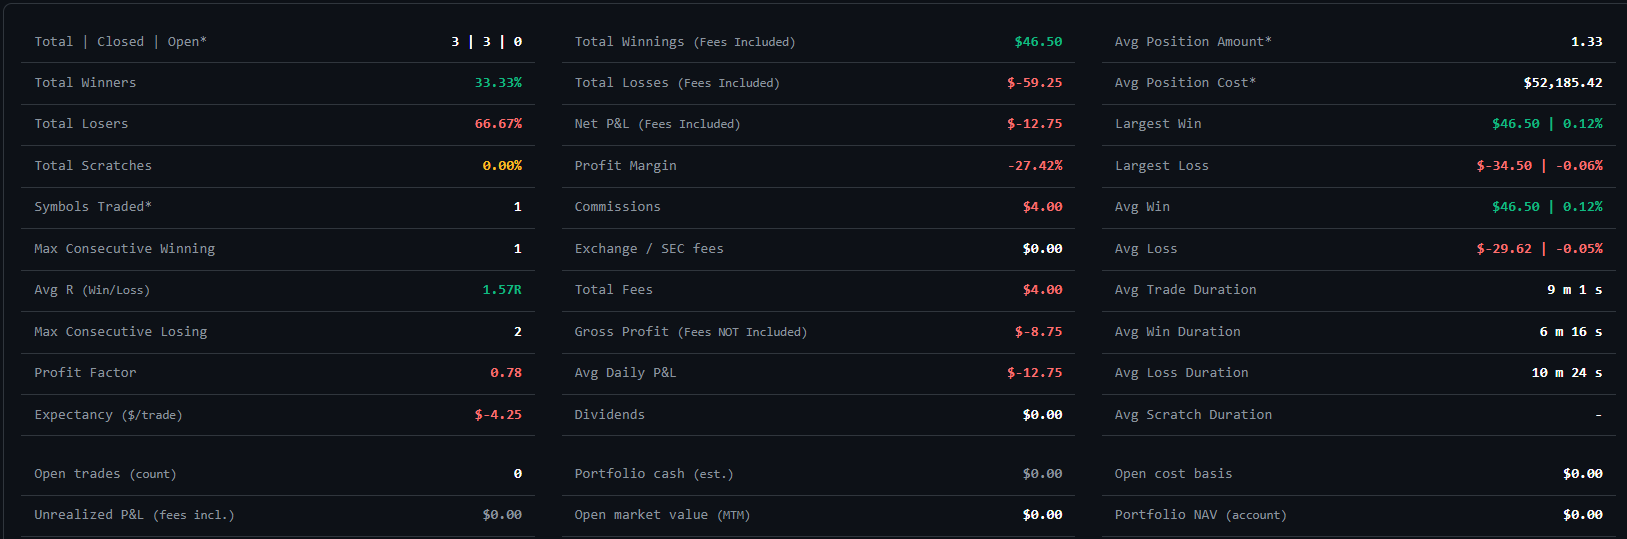Select the Open cost basis label

pyautogui.click(x=1173, y=474)
